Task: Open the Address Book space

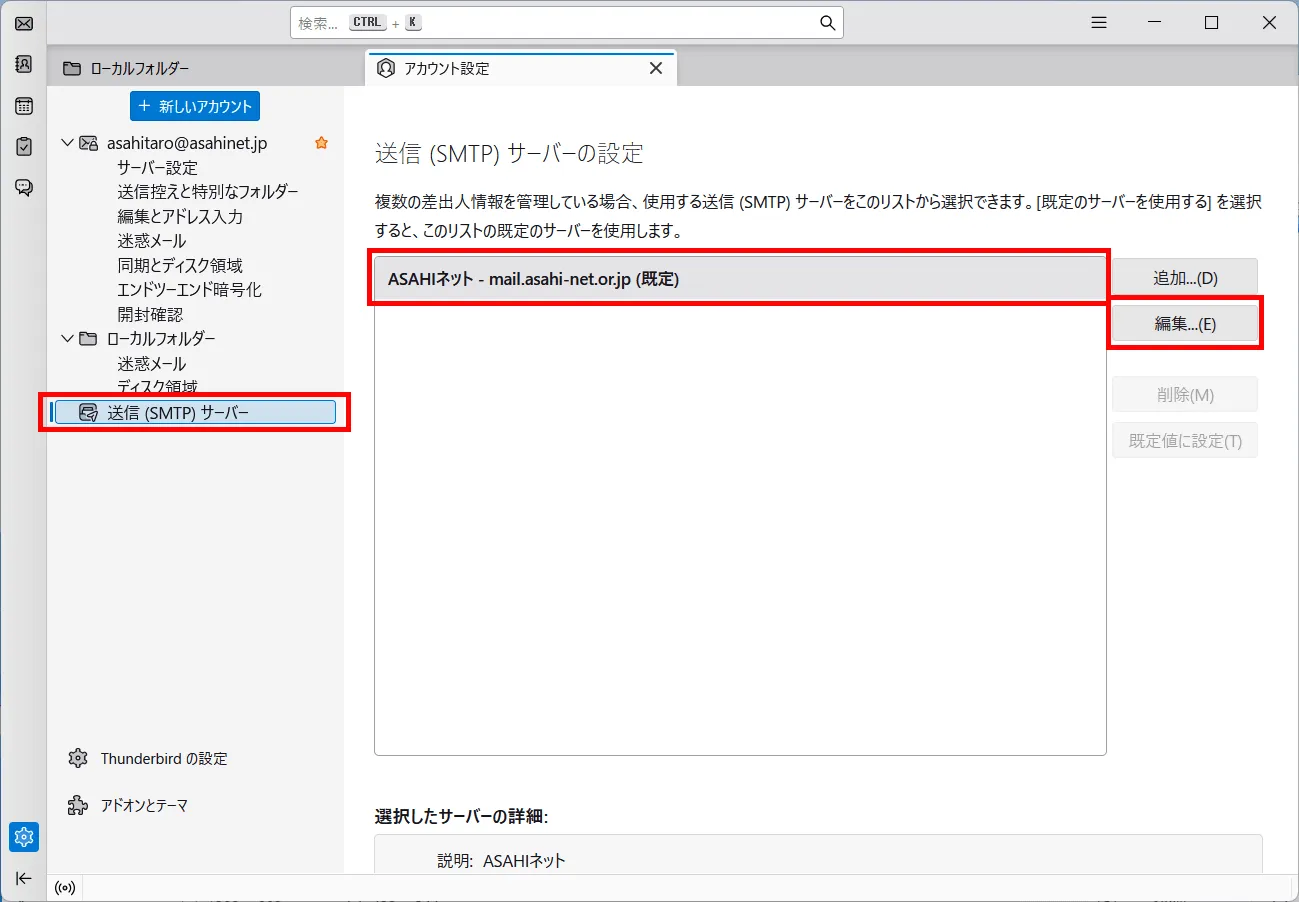Action: pyautogui.click(x=23, y=64)
